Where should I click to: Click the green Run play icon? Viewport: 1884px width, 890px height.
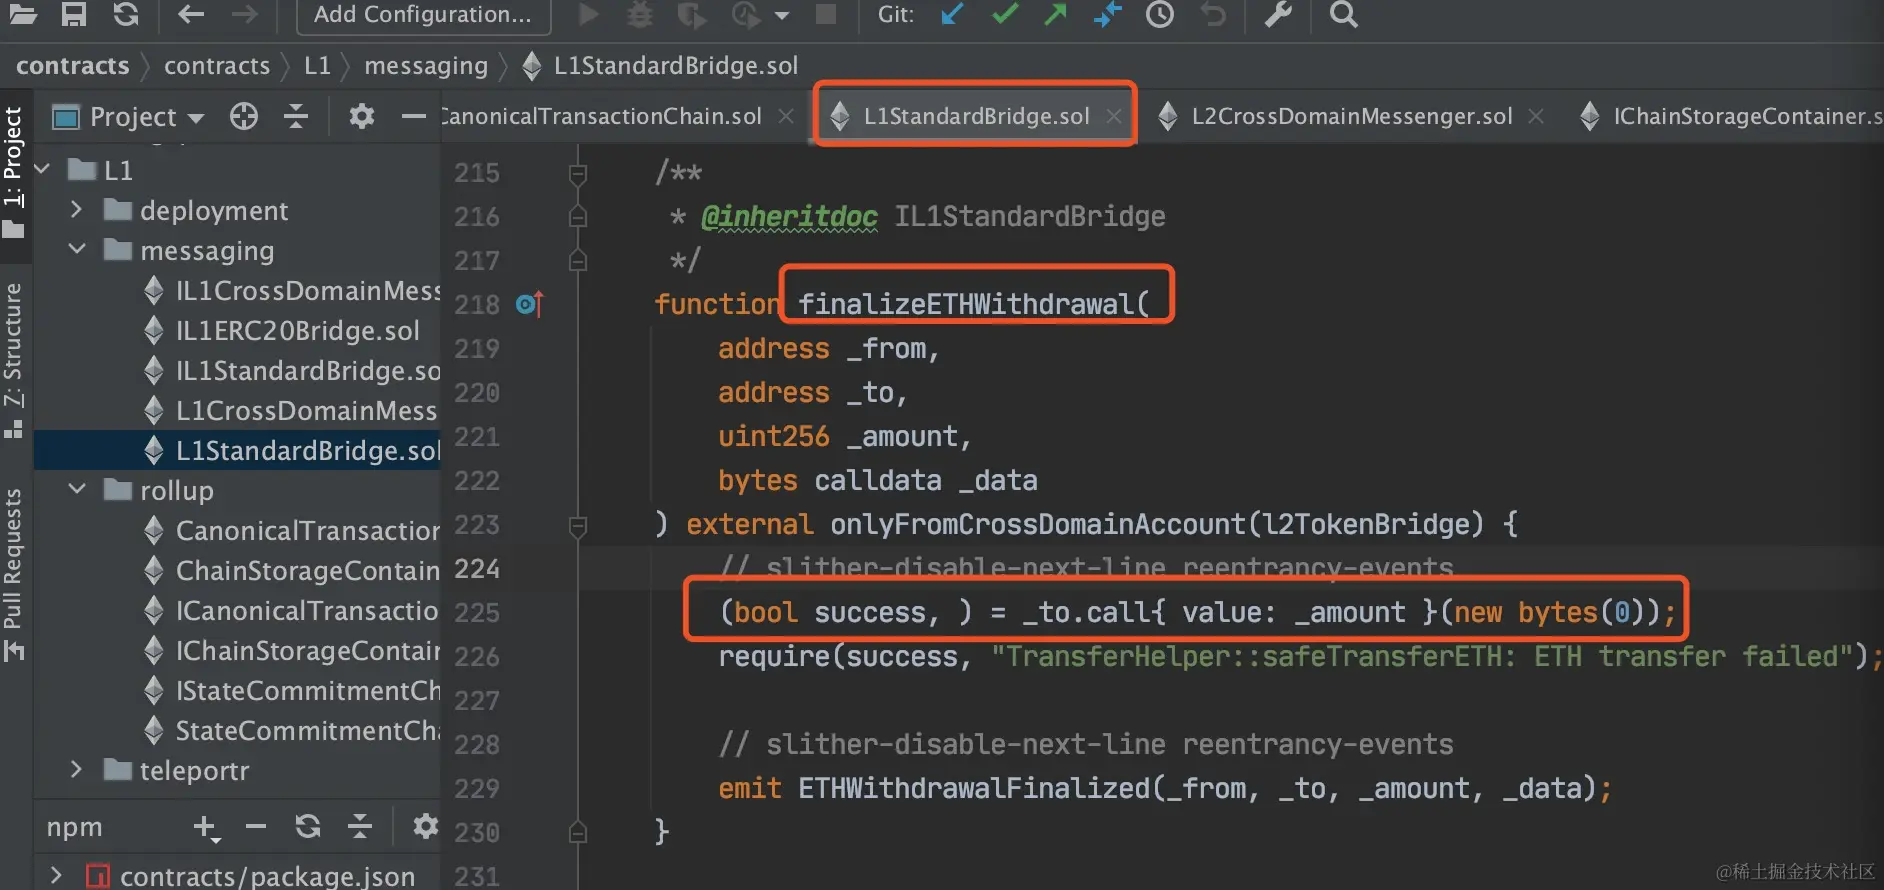pos(589,14)
